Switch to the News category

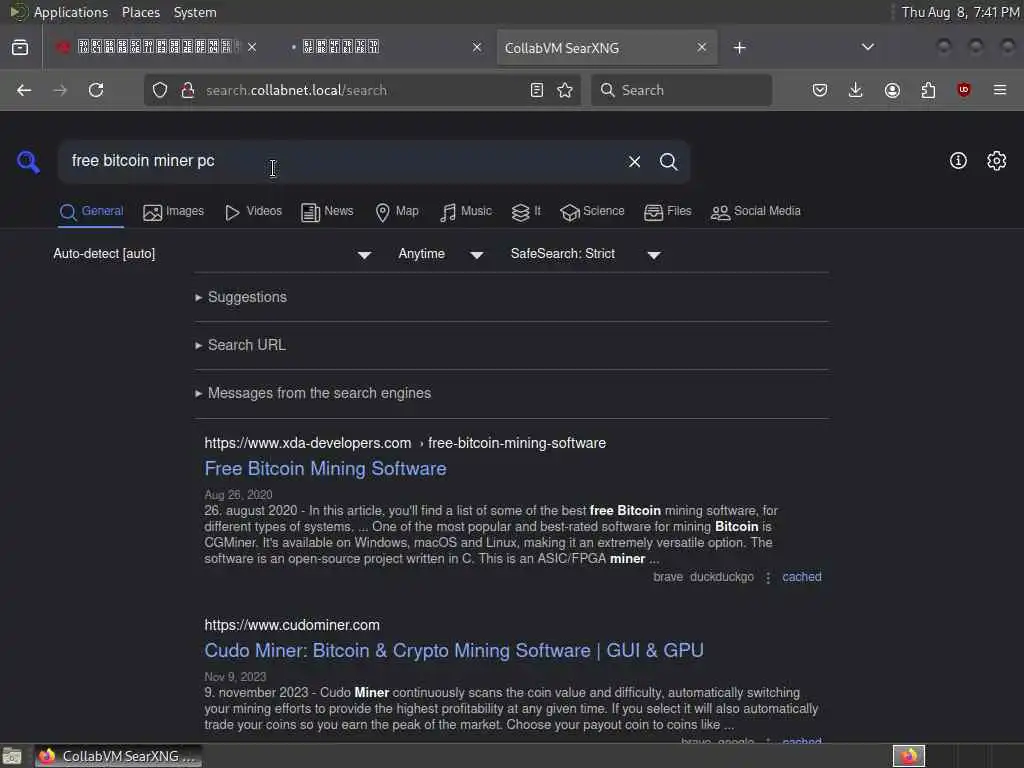click(x=327, y=212)
